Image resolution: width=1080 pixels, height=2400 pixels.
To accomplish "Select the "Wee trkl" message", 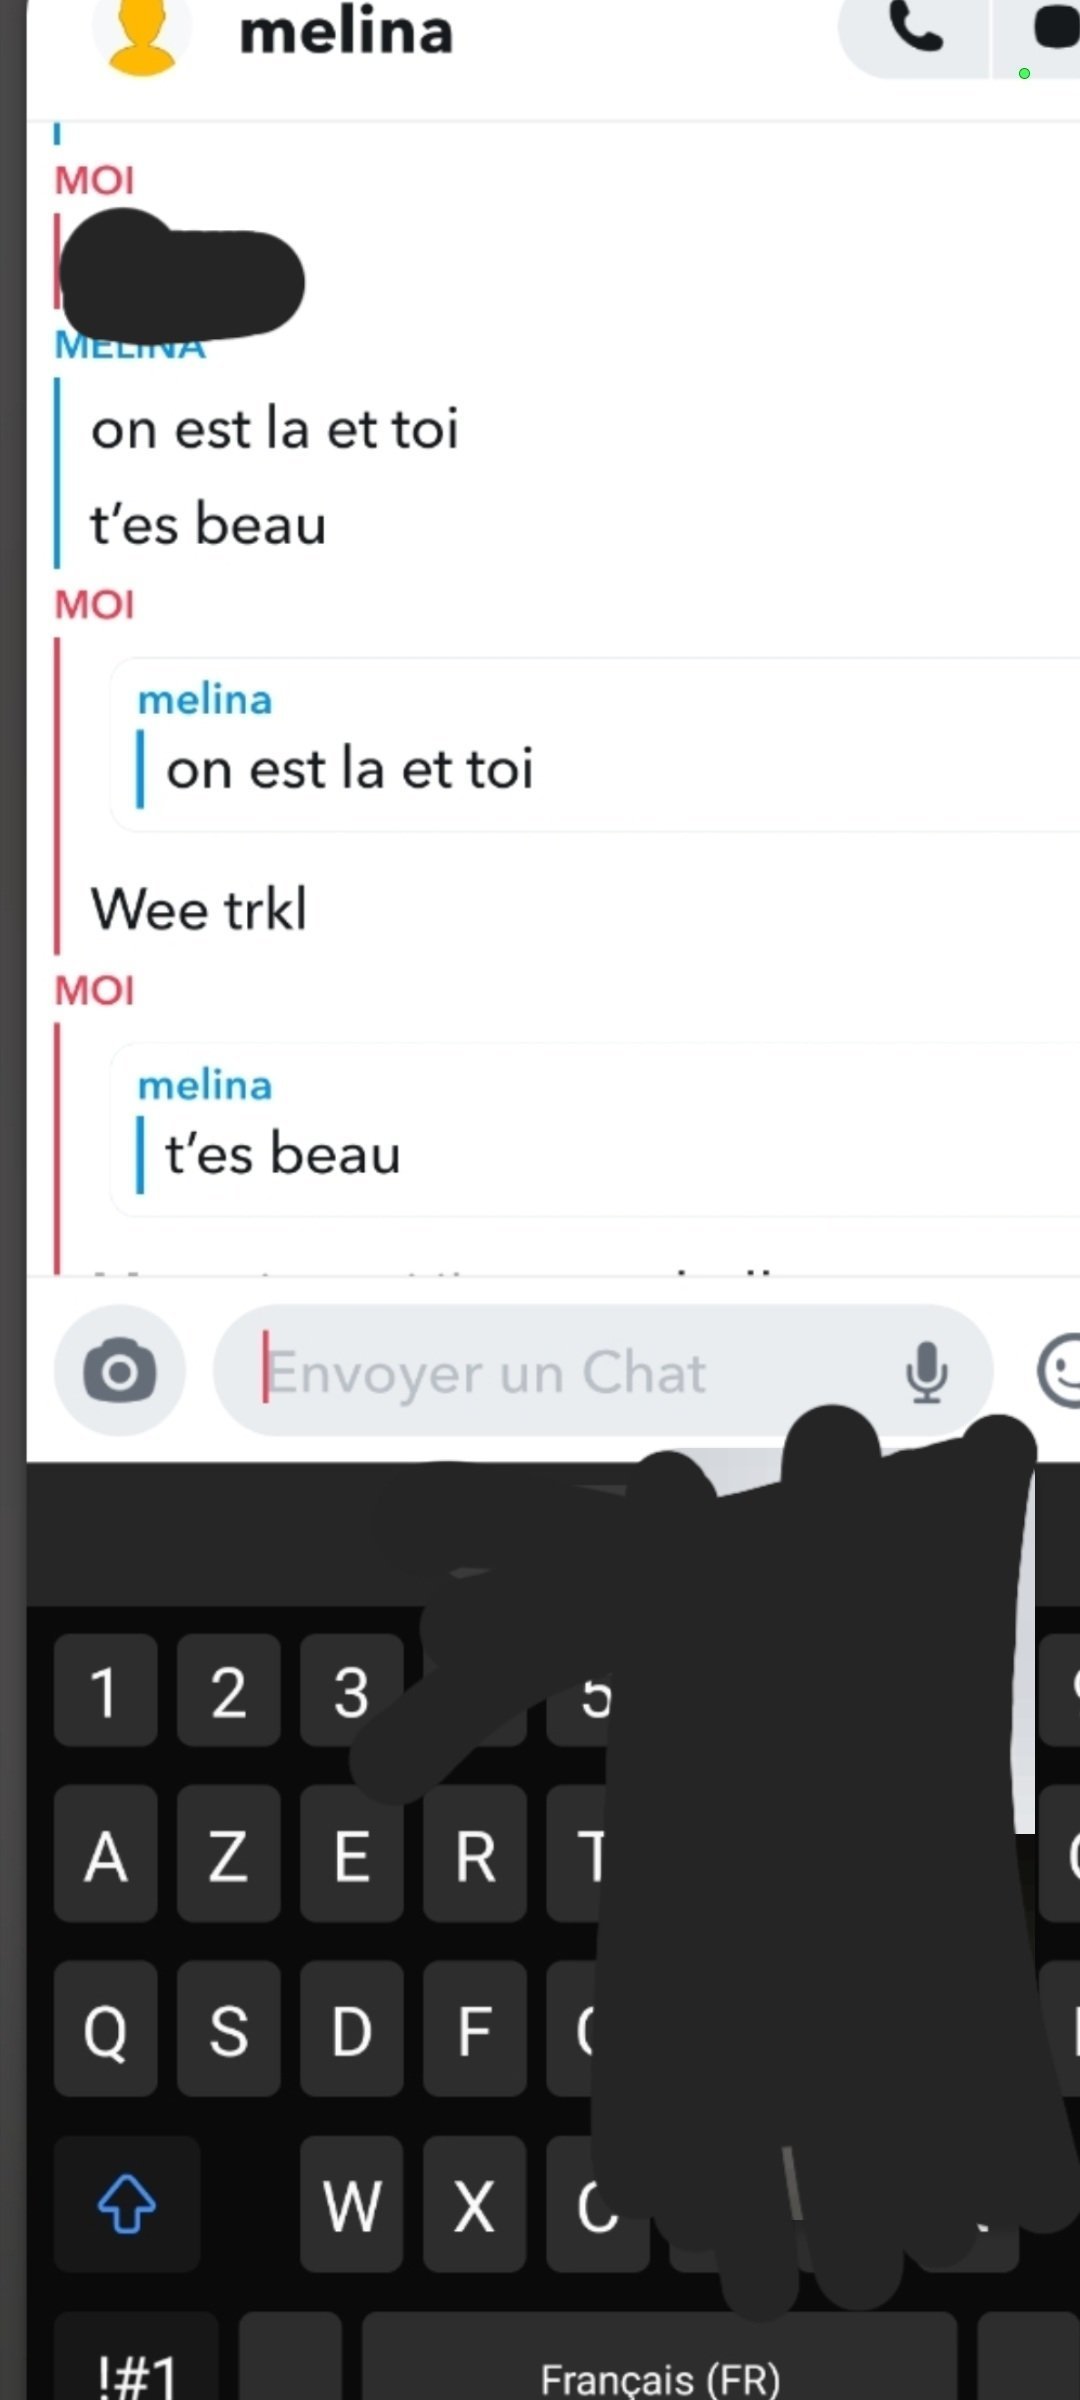I will (x=199, y=909).
